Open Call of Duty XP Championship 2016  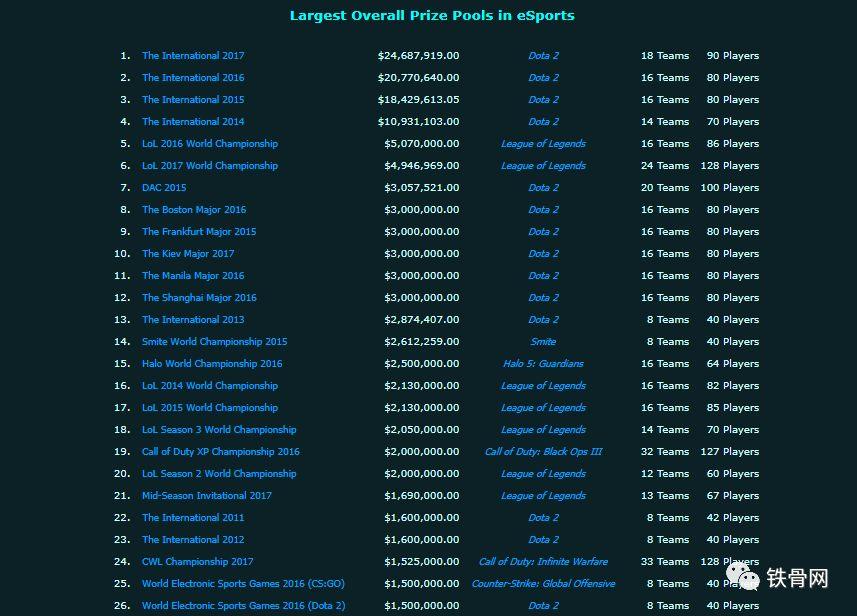221,451
